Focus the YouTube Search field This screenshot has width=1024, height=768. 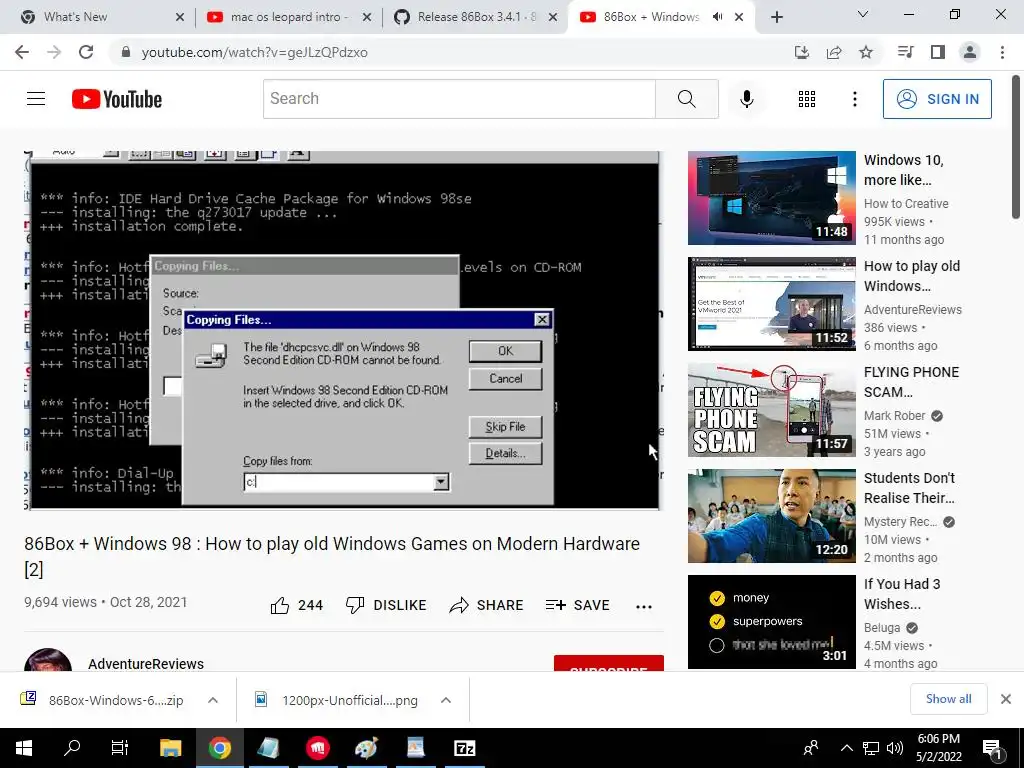click(x=459, y=99)
